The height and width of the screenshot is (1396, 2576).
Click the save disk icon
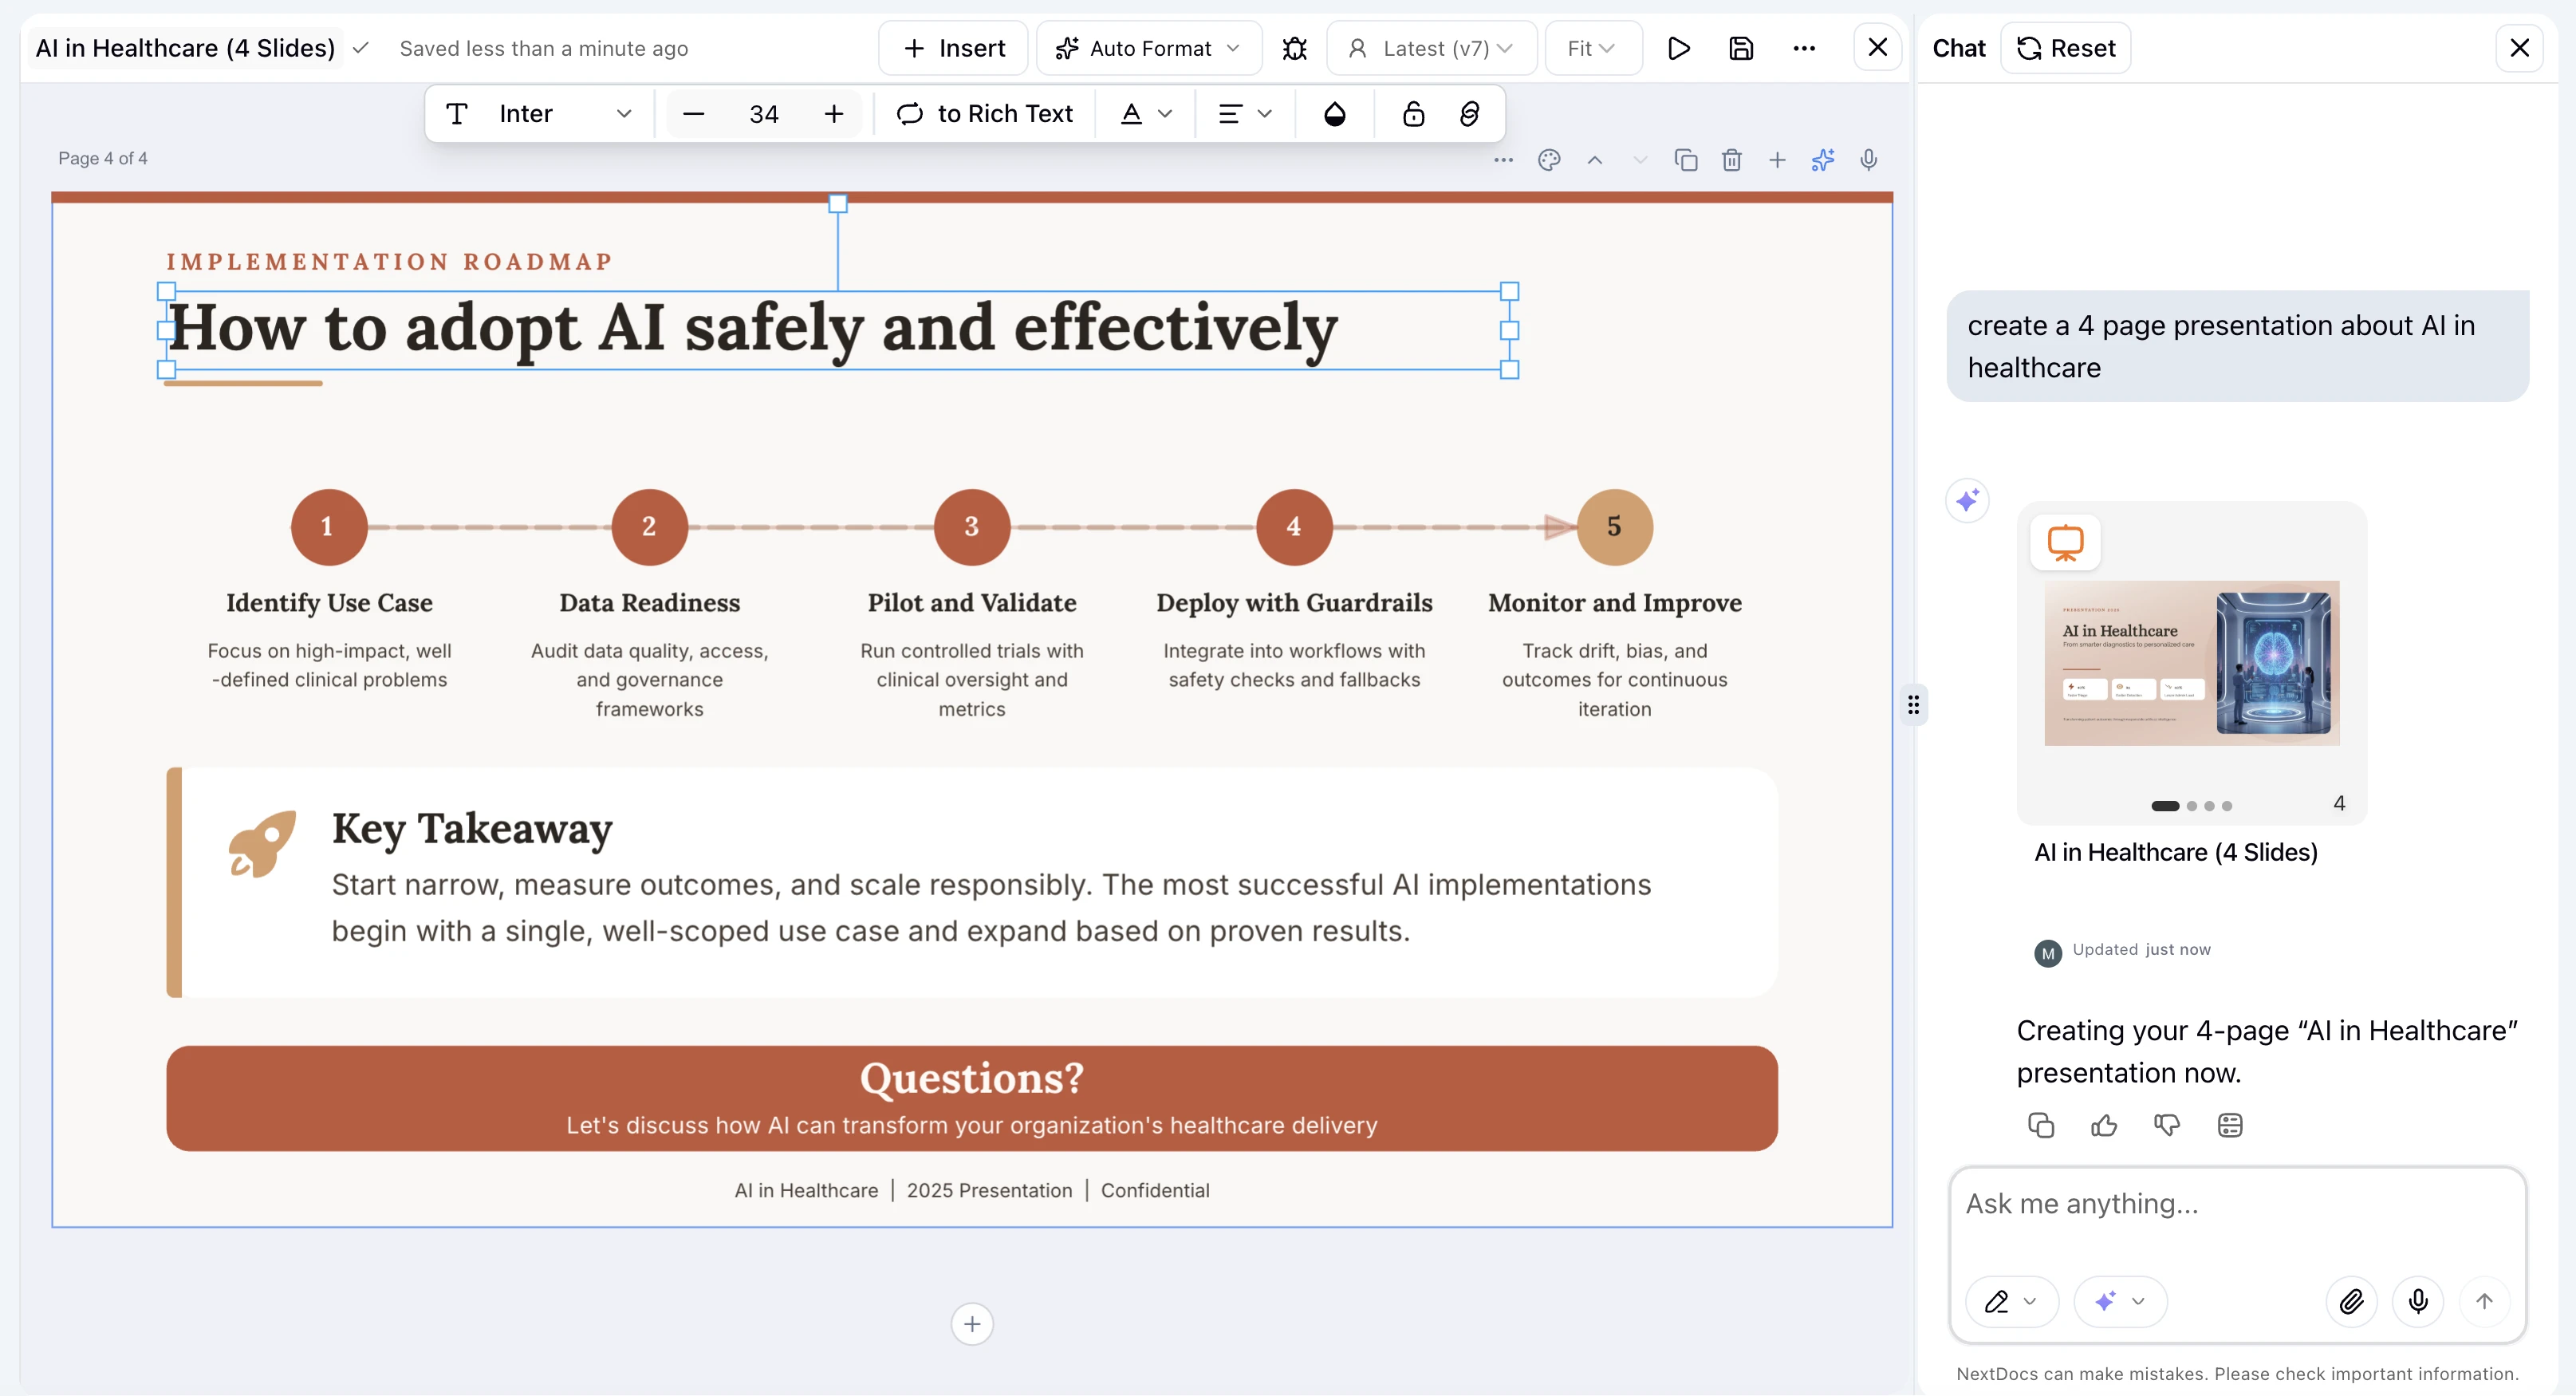coord(1741,48)
